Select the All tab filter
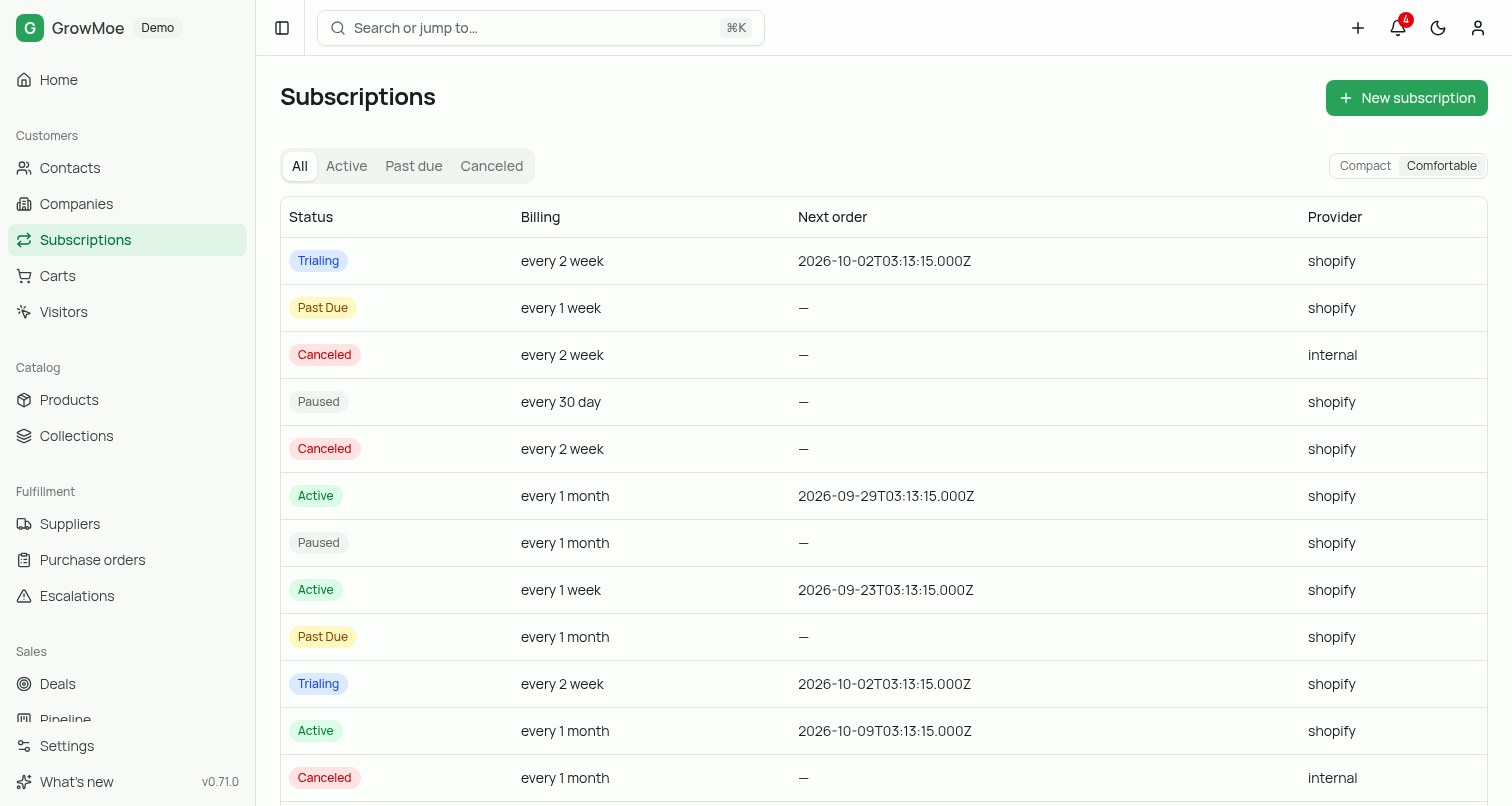 300,166
